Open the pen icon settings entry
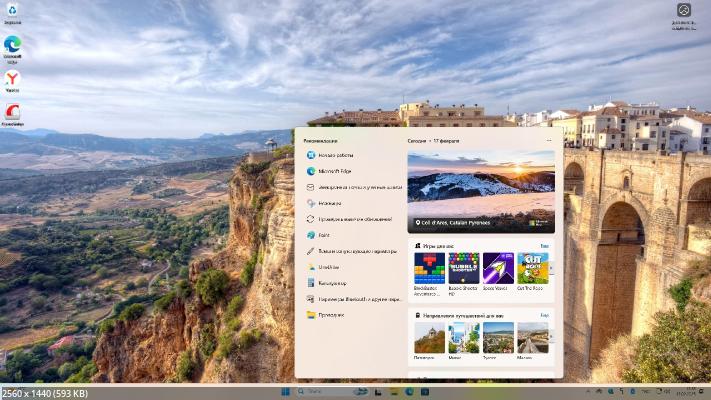The image size is (711, 400). tap(354, 251)
